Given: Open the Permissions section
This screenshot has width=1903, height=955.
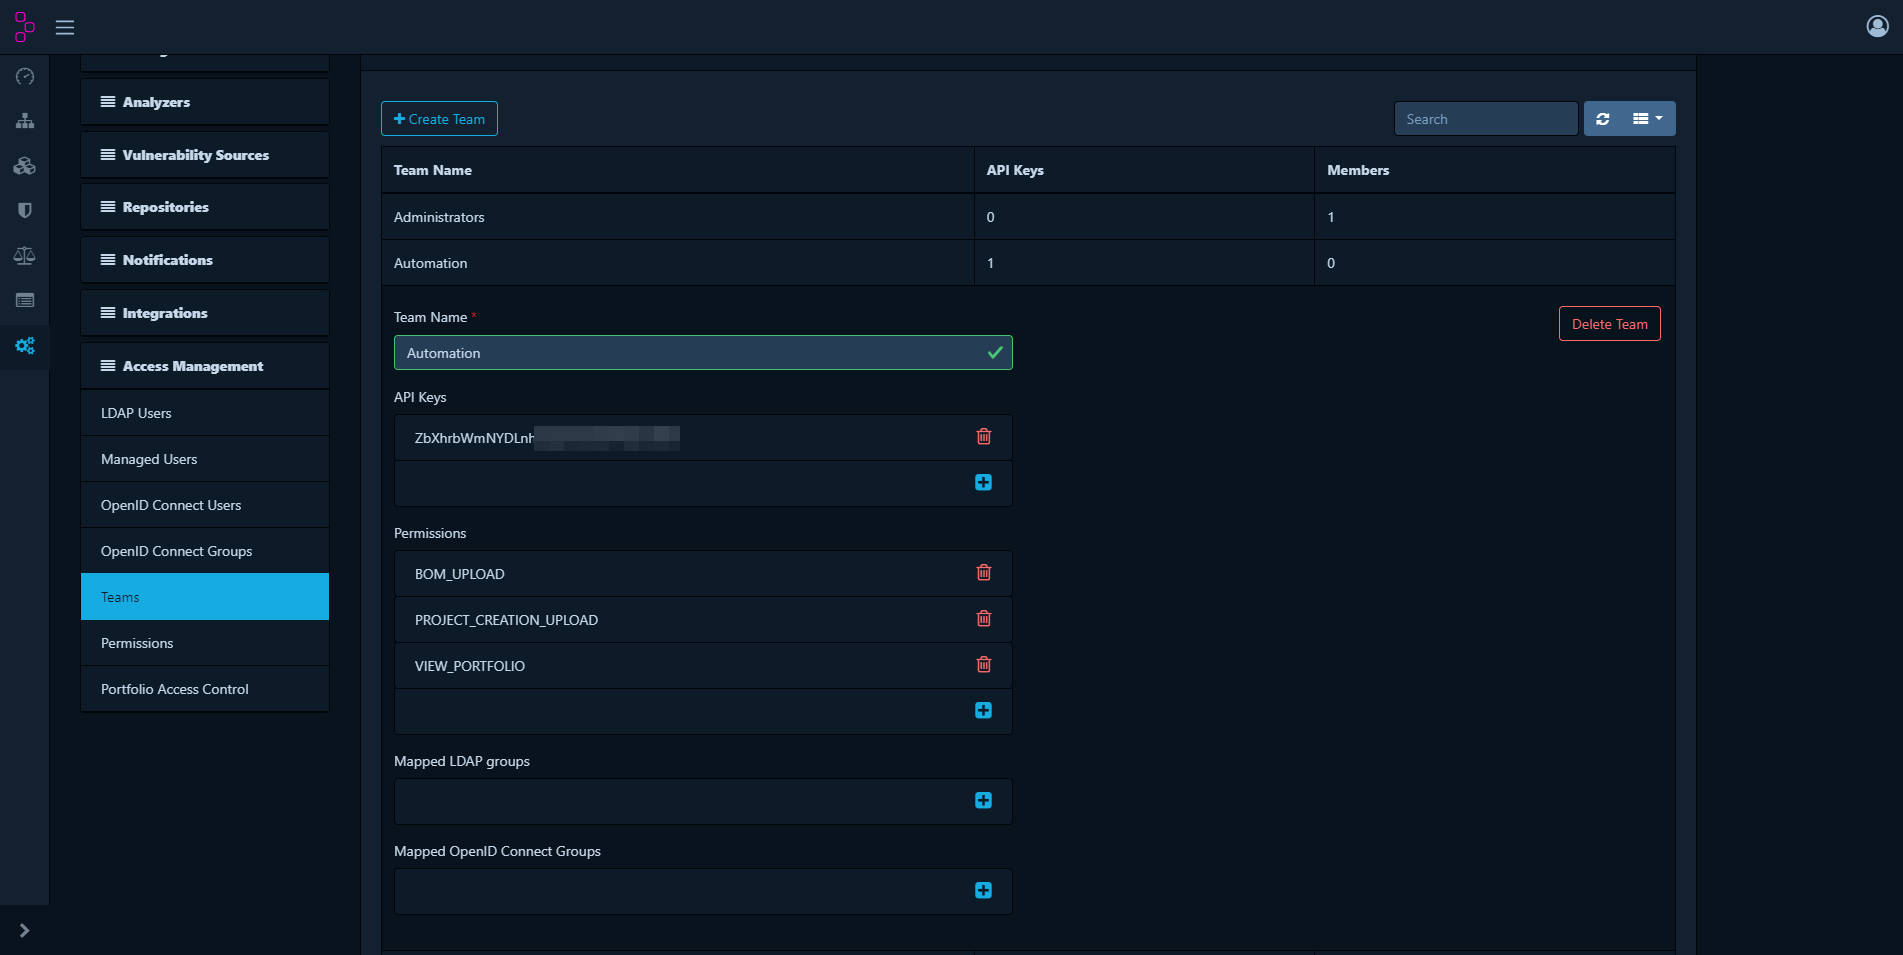Looking at the screenshot, I should [204, 642].
